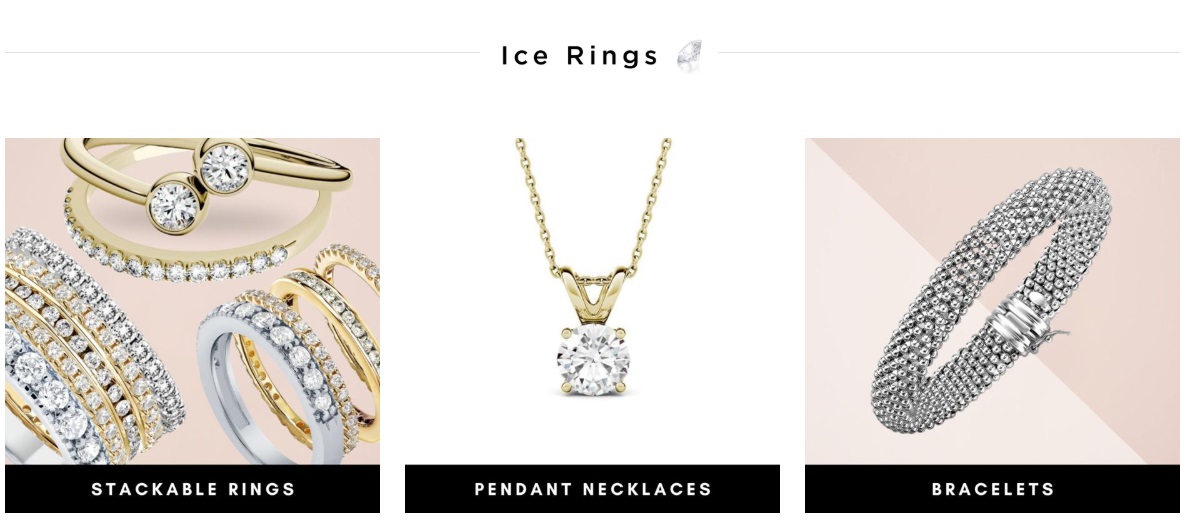Open the silver bracelet product image
1181x531 pixels.
pyautogui.click(x=992, y=301)
